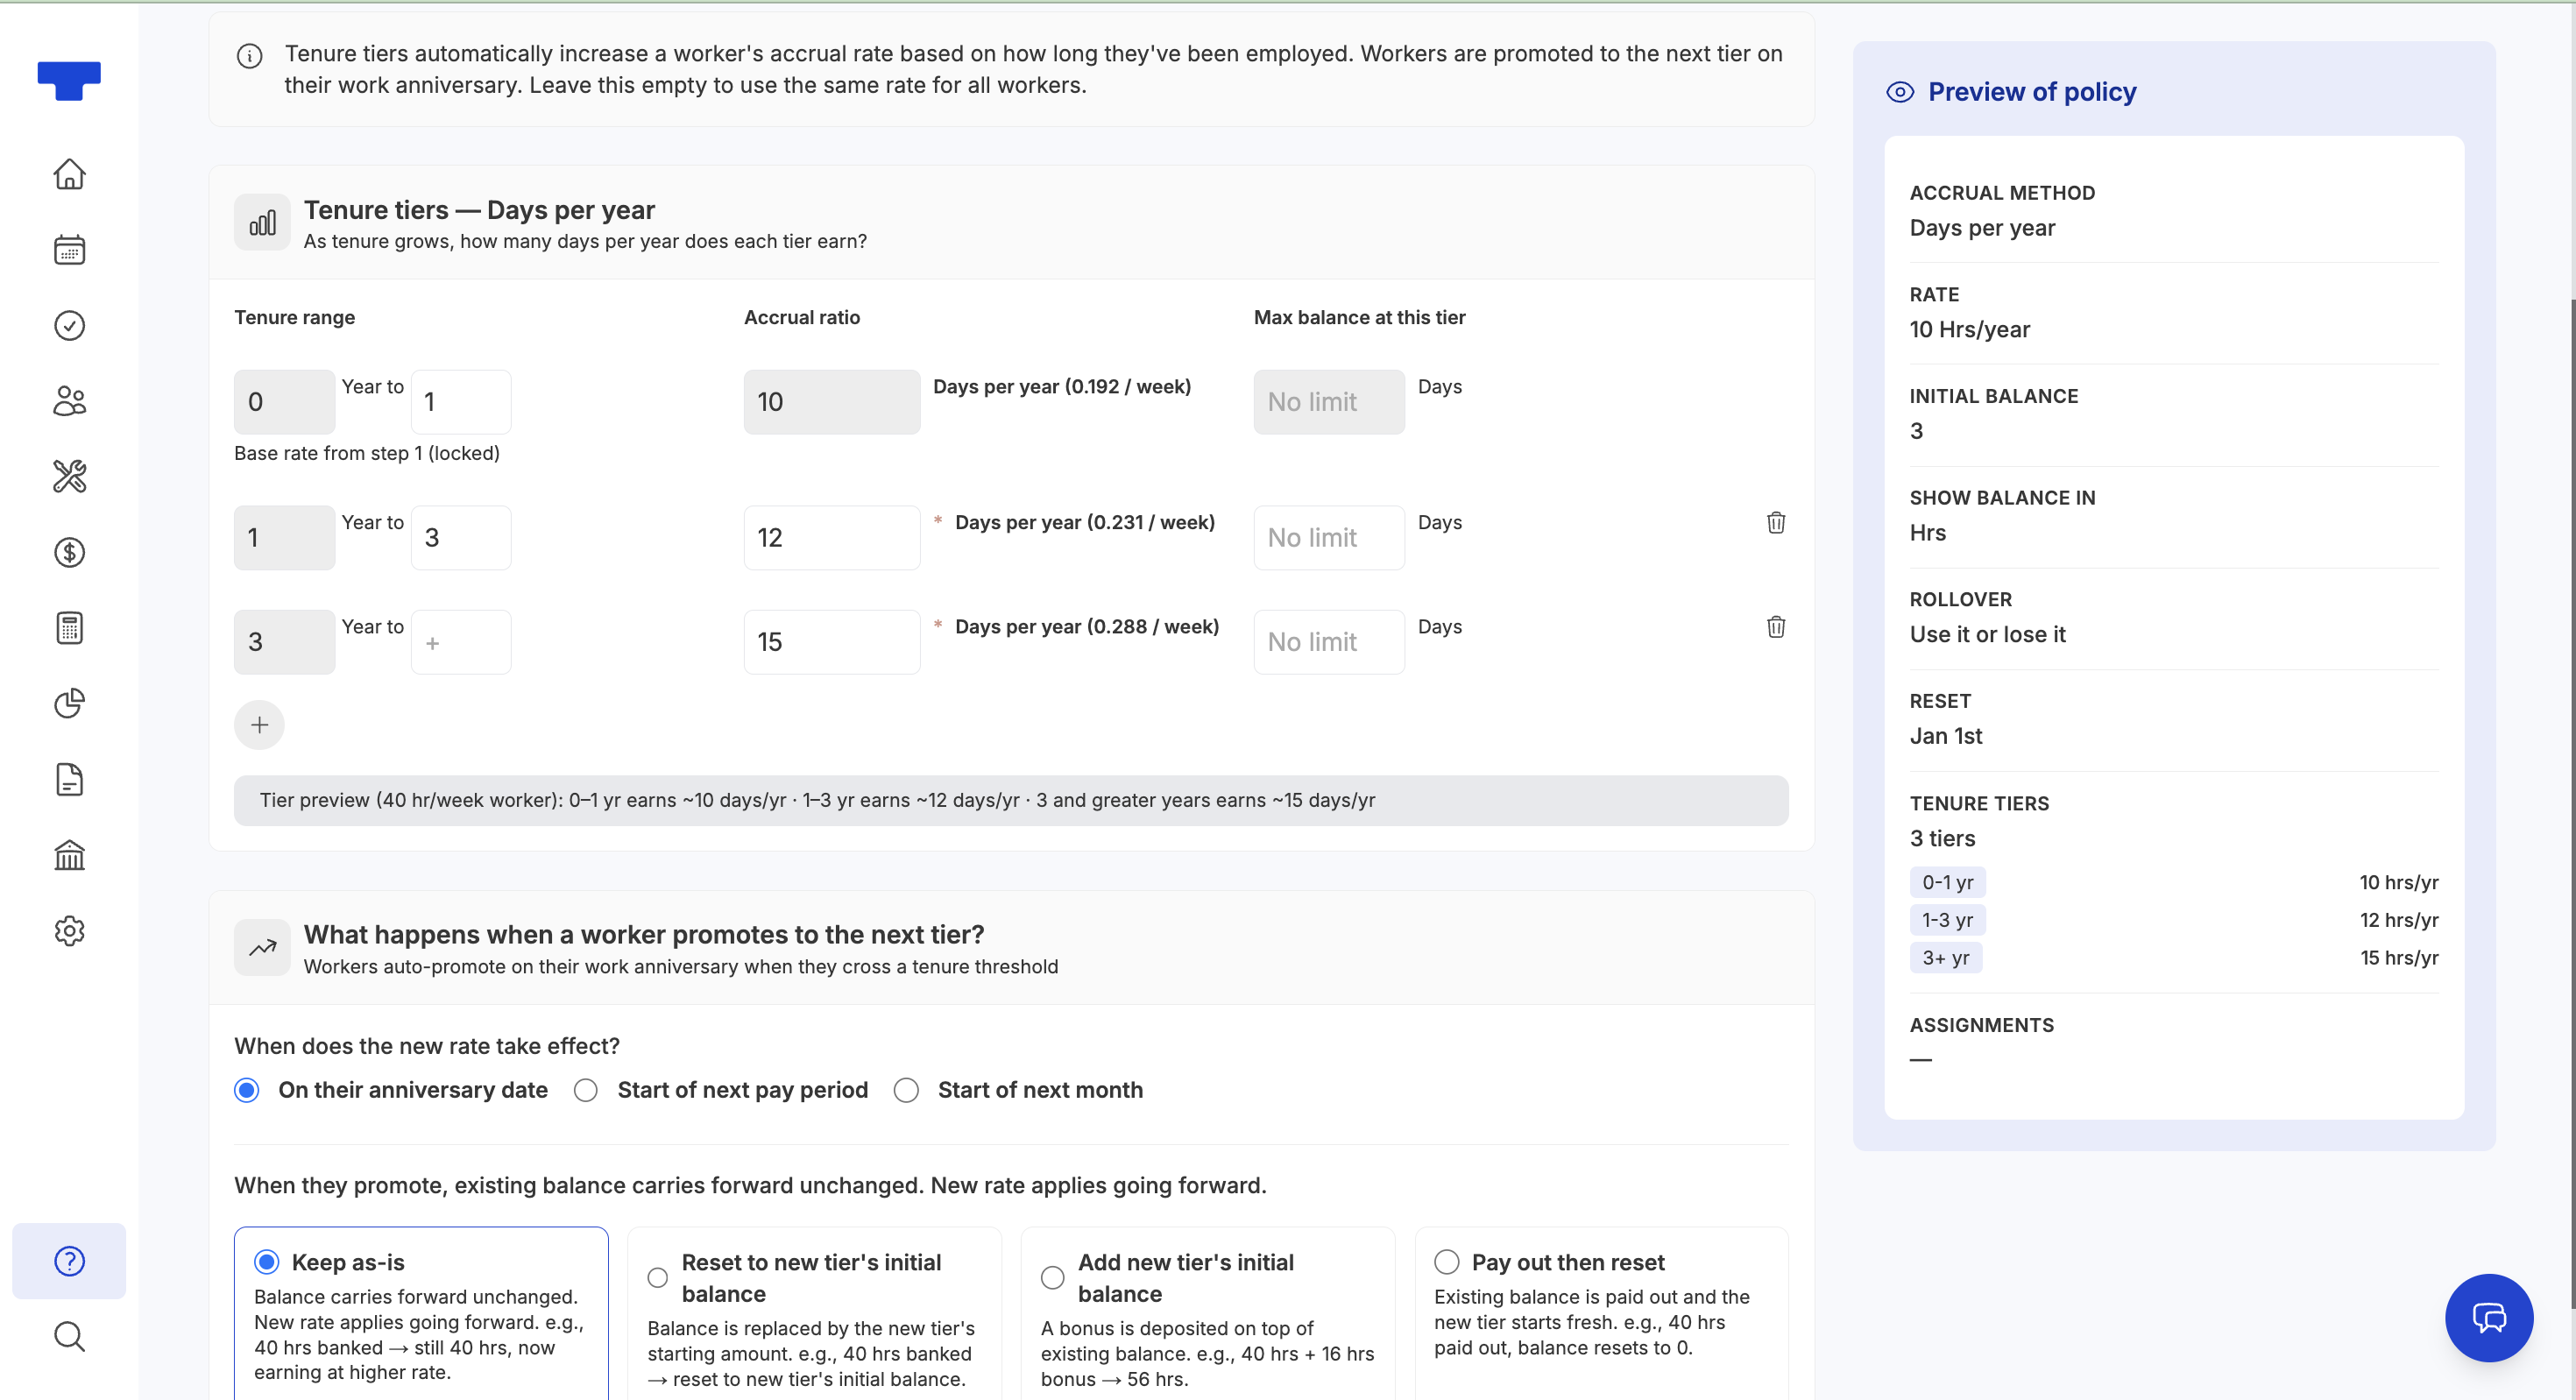View reports via the pie chart icon

pyautogui.click(x=69, y=704)
